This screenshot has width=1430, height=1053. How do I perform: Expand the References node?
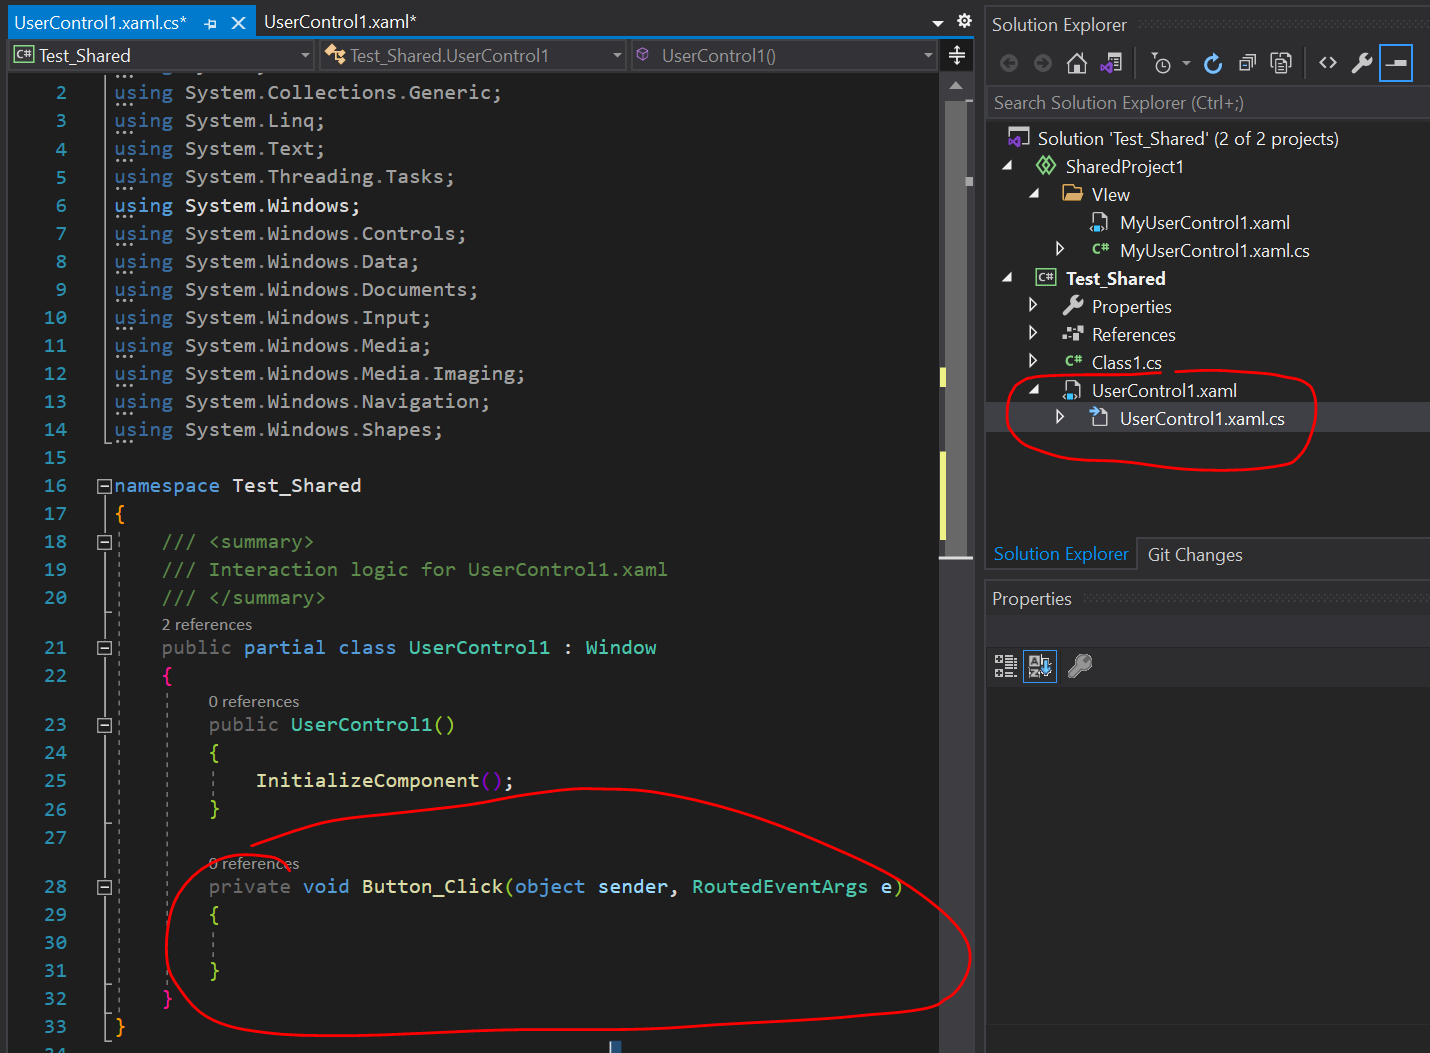click(x=1033, y=333)
